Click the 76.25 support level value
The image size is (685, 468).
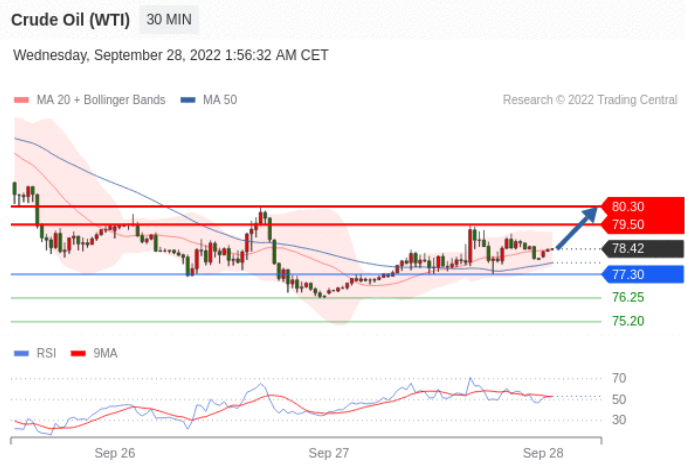coord(628,298)
